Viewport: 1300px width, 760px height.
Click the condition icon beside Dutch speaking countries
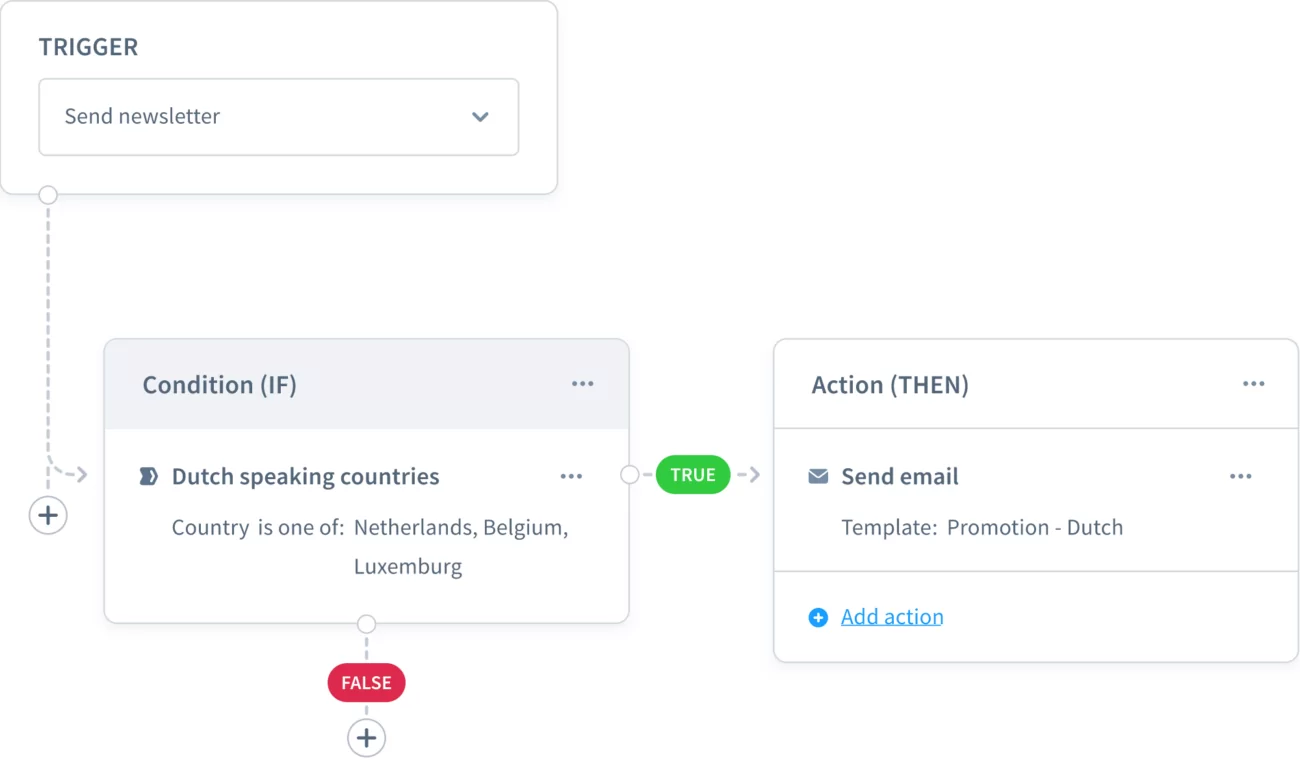[148, 476]
